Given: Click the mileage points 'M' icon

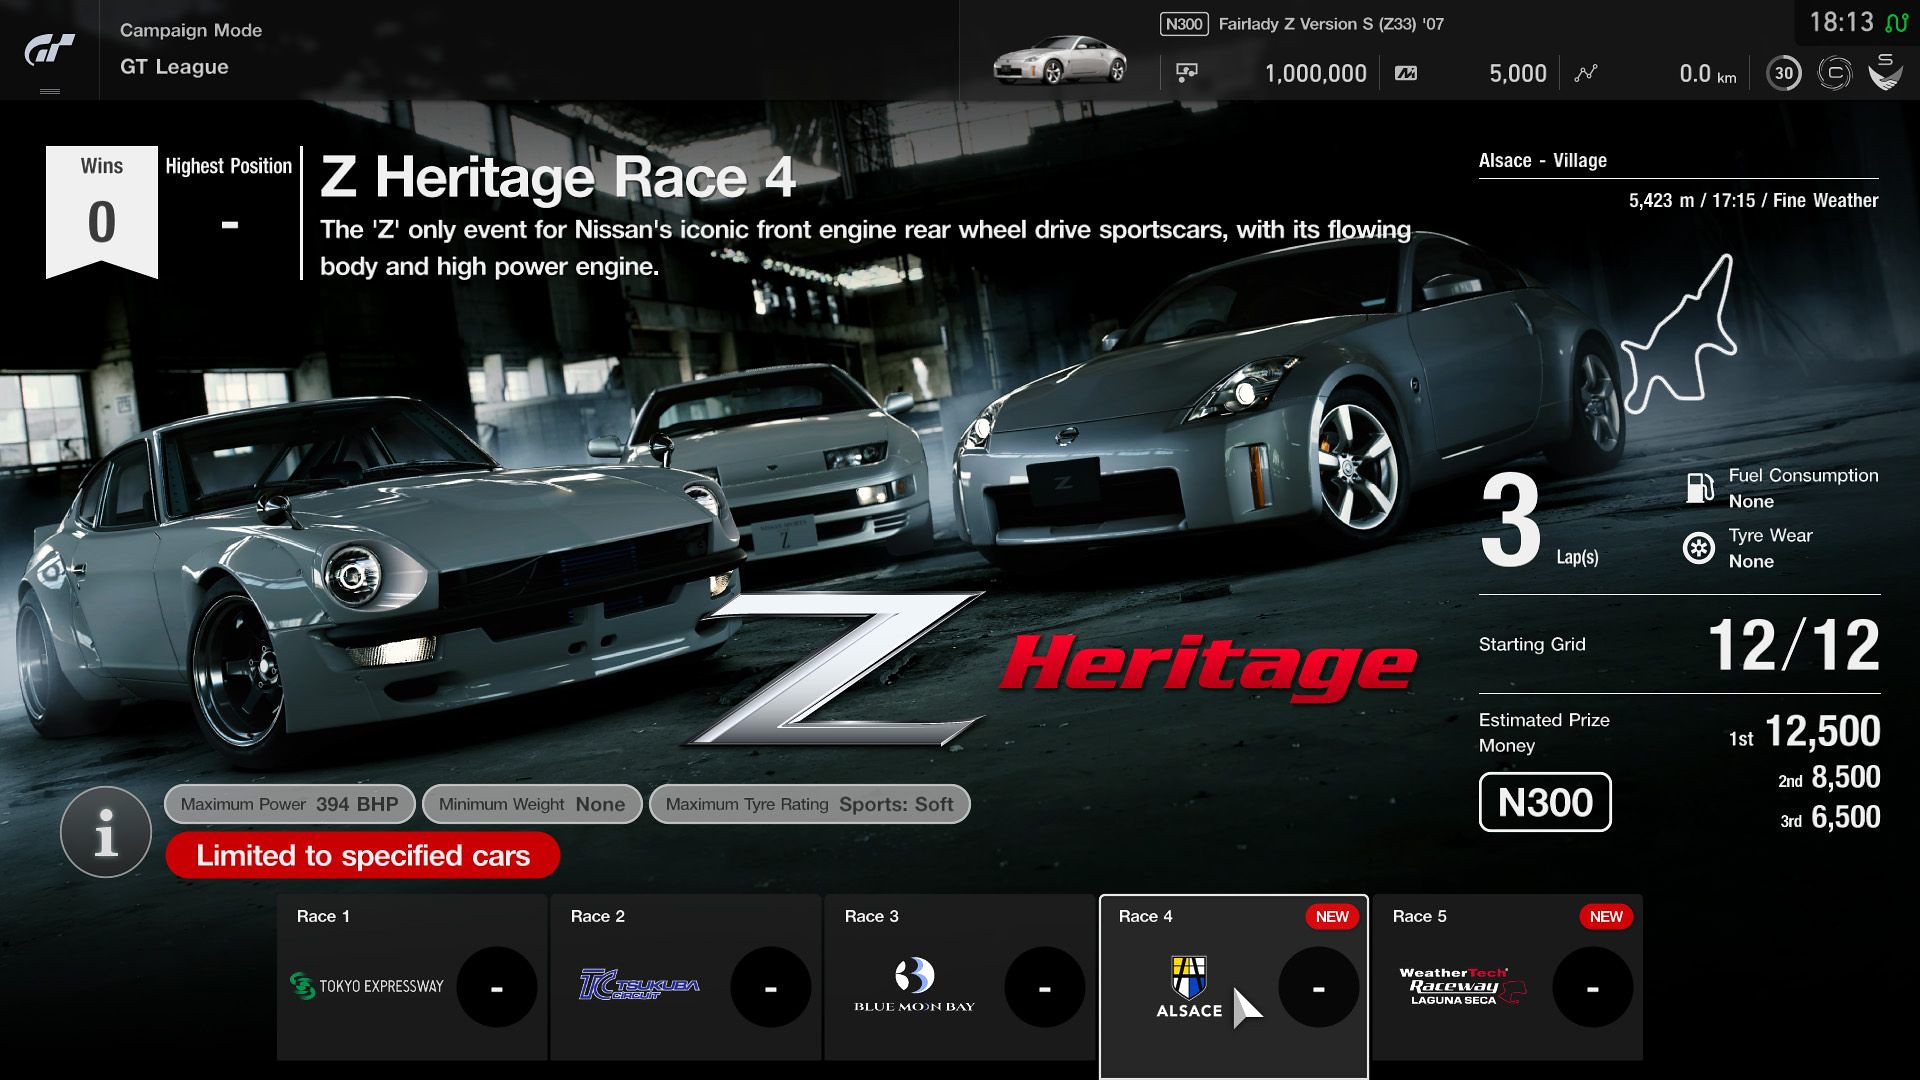Looking at the screenshot, I should 1404,72.
